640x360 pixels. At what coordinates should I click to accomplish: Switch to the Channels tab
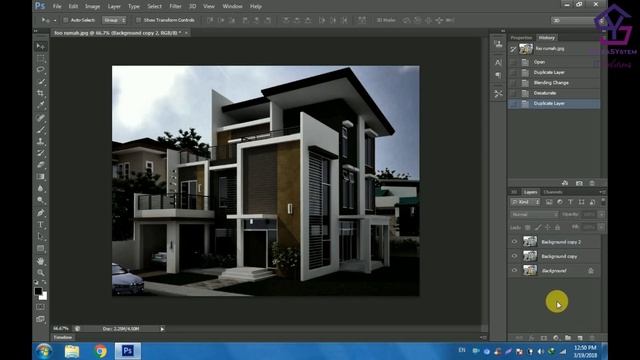pos(553,192)
